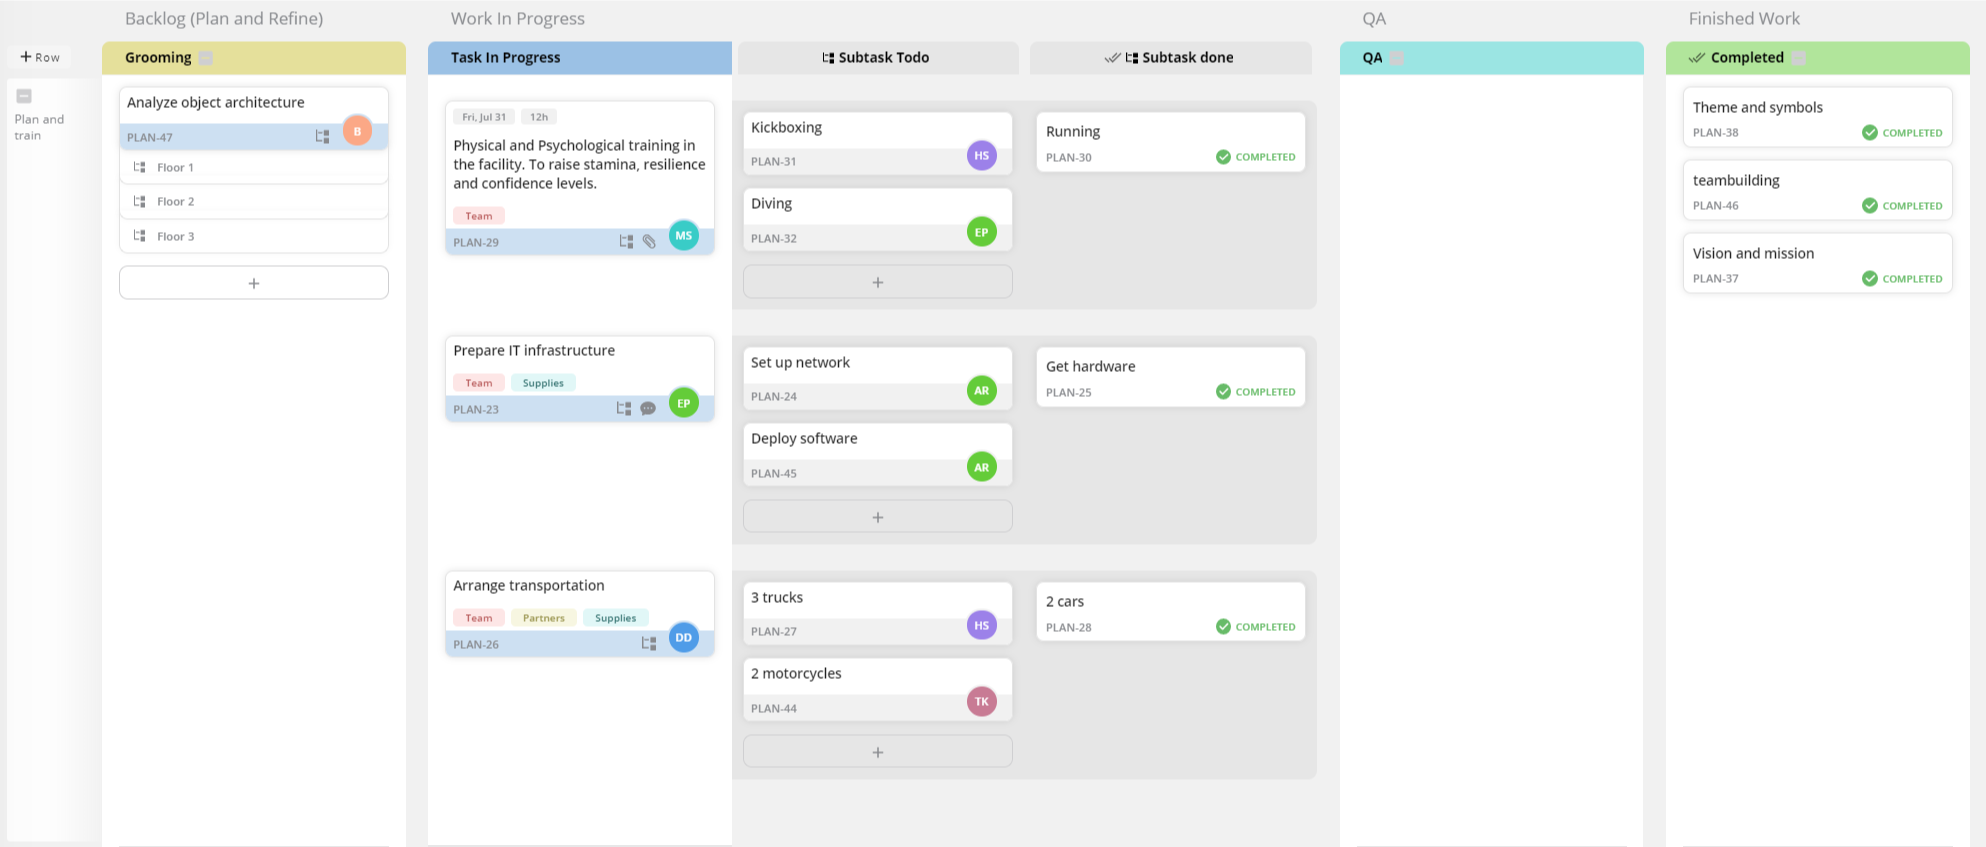Click subtask icon on PLAN-47 card
Image resolution: width=1986 pixels, height=847 pixels.
coord(322,136)
